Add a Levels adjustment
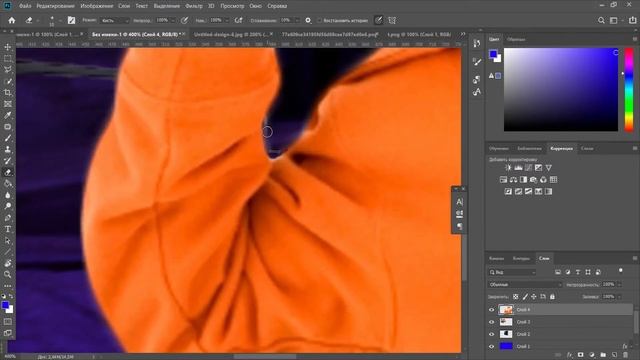Screen dimensions: 640x360 (x=518, y=168)
